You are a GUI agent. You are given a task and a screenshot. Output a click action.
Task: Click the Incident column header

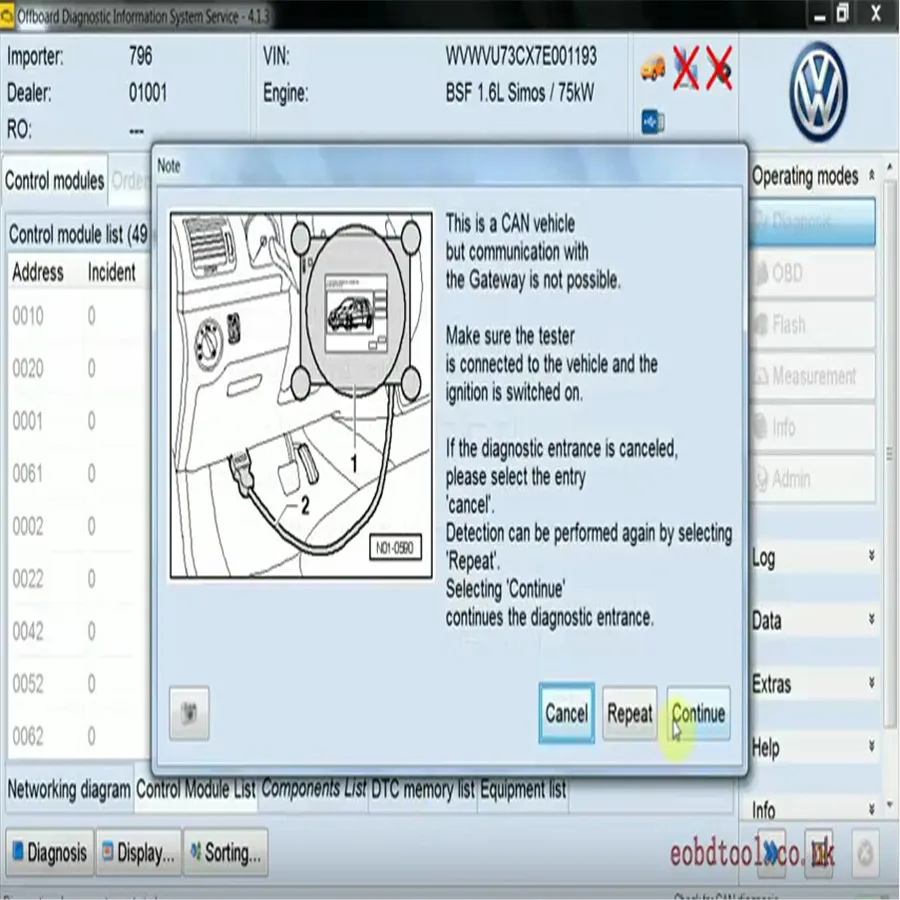pos(111,272)
